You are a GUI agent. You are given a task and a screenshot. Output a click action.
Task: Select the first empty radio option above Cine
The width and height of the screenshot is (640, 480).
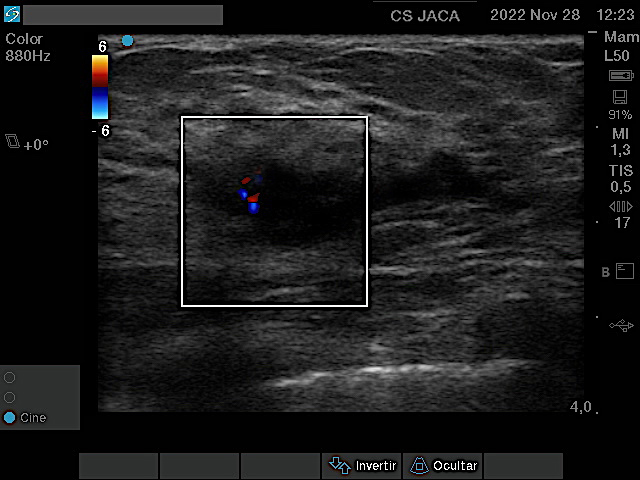click(10, 378)
